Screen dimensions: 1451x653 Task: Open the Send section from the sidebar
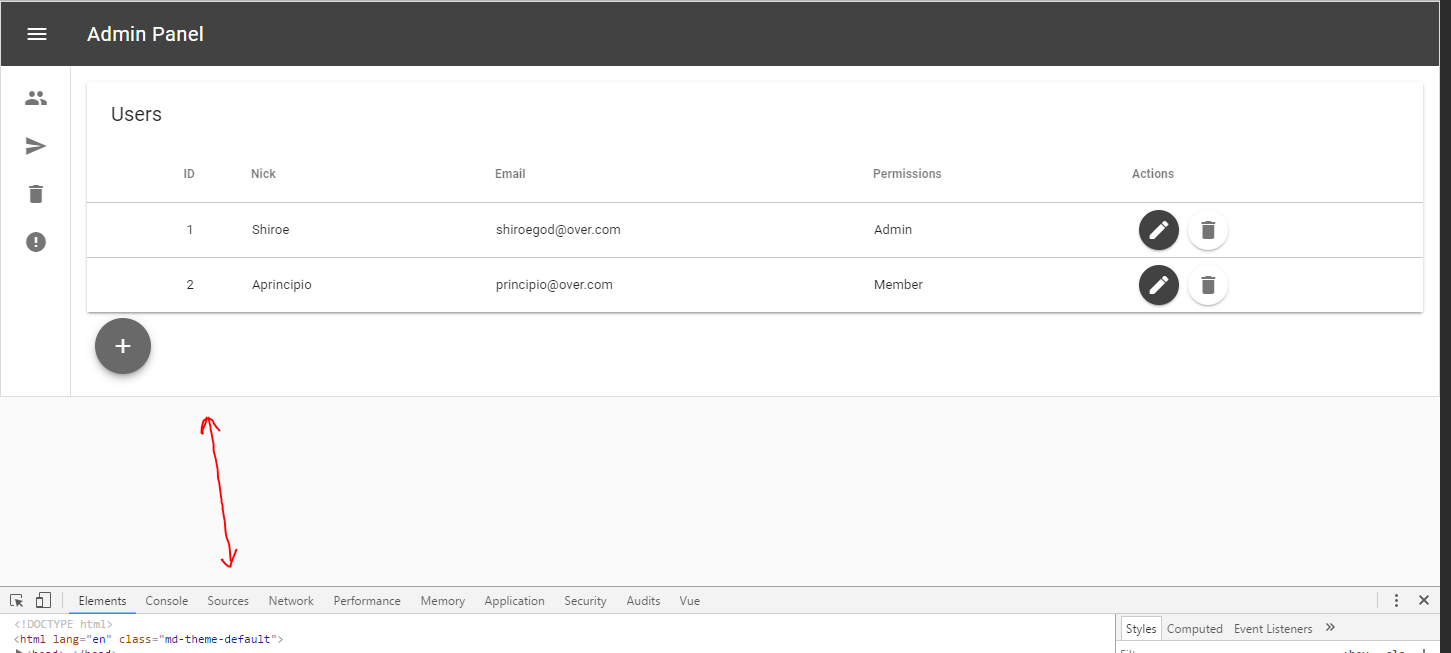click(x=36, y=145)
